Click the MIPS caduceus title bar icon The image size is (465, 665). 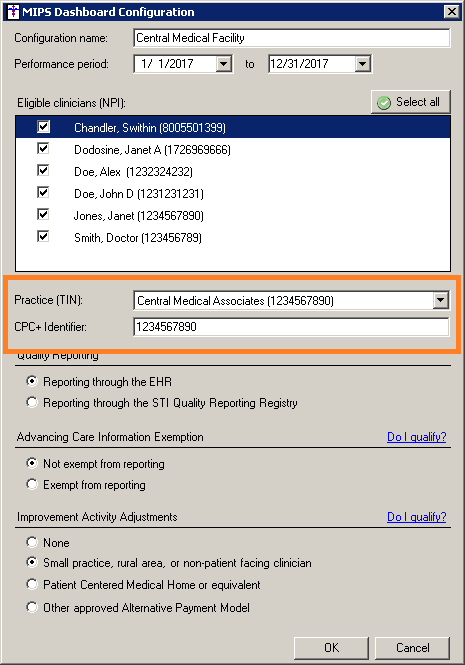(x=13, y=11)
